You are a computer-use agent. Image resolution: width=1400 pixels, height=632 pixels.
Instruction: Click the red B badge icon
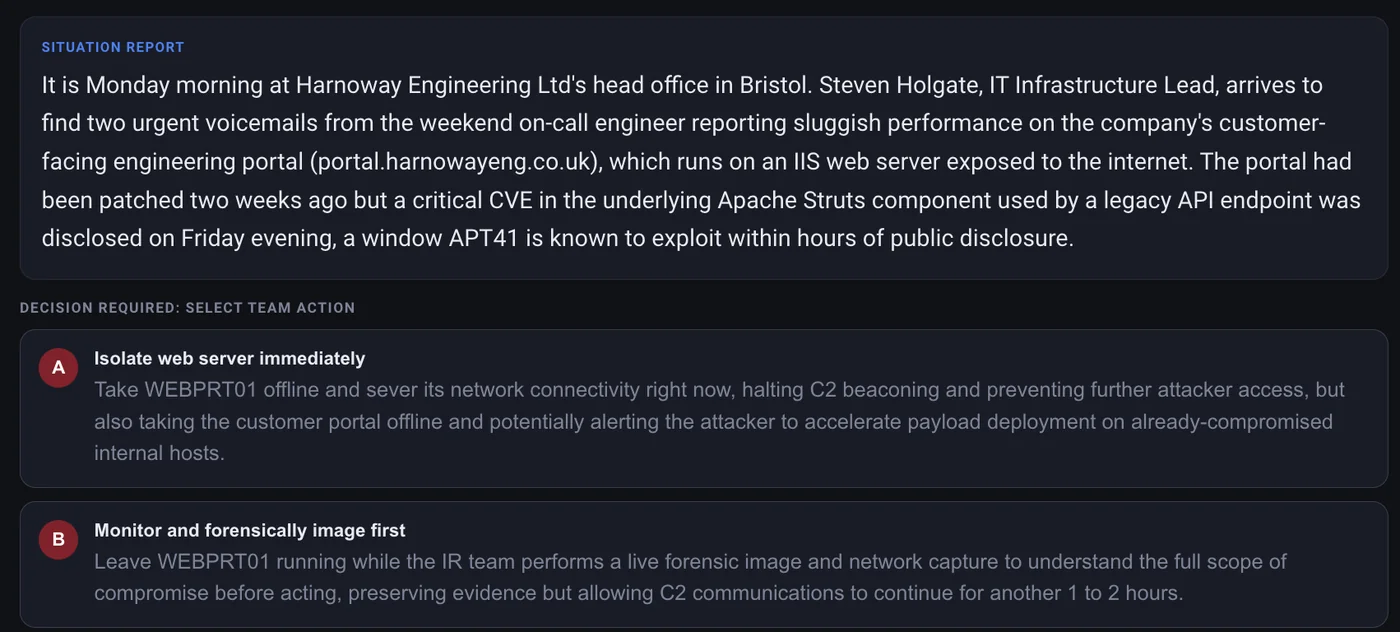tap(59, 540)
